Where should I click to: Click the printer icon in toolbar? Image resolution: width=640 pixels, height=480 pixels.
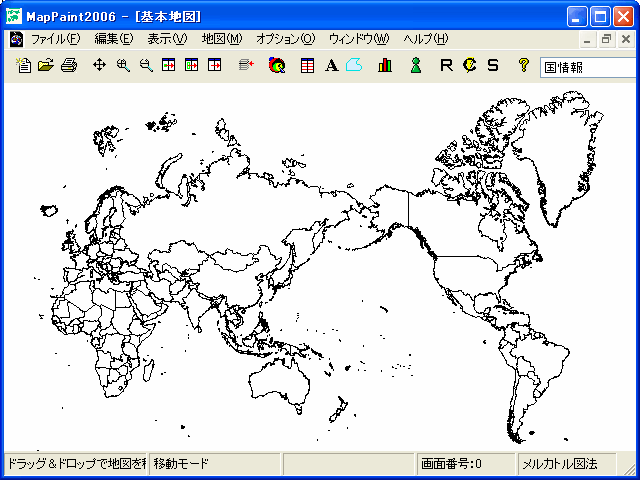[68, 66]
